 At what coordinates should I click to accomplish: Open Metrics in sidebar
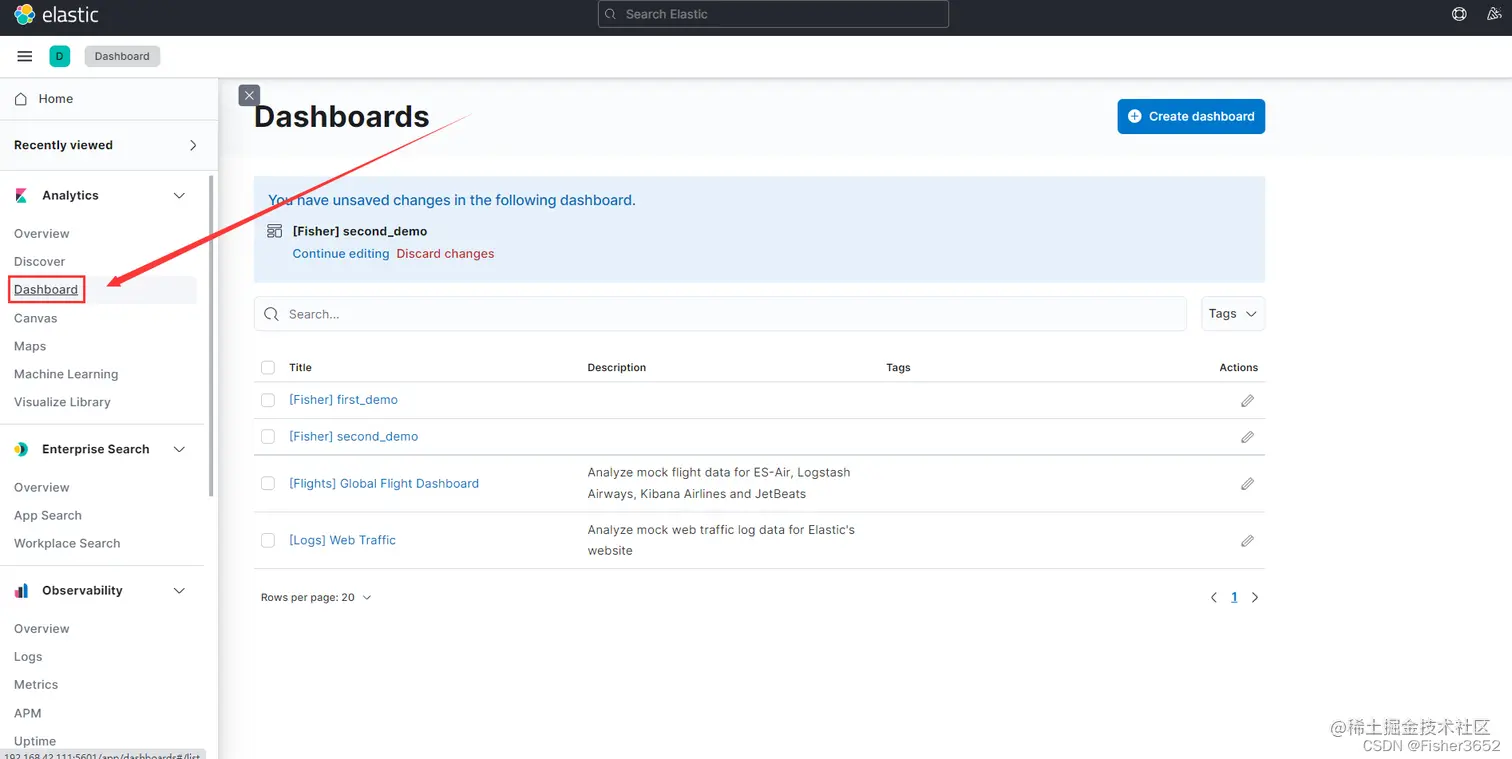coord(36,685)
